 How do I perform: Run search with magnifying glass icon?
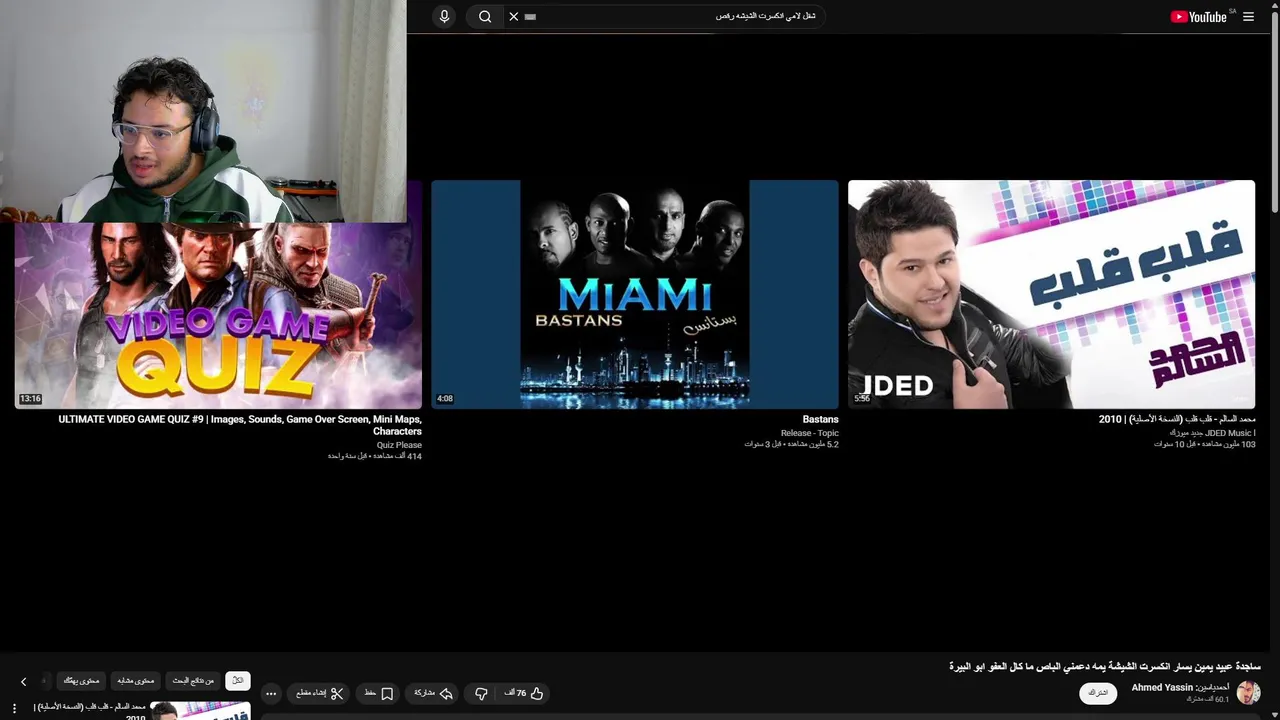click(485, 16)
